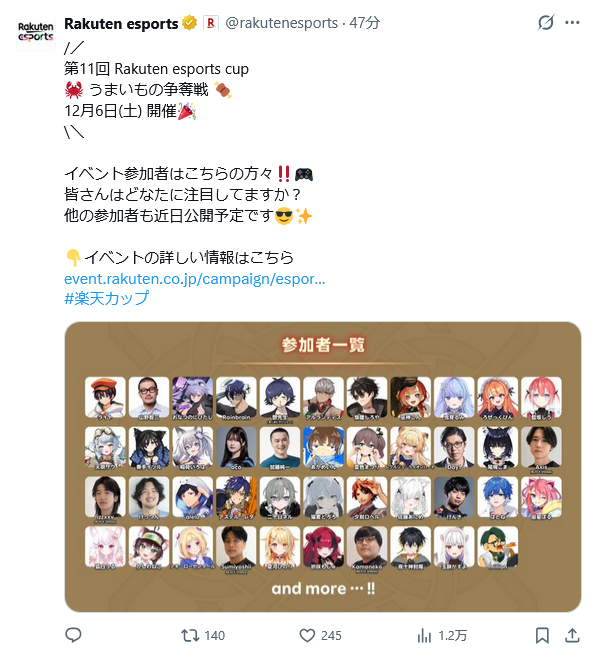
Task: Follow the event.rakuten.co.jp campaign link
Action: (x=194, y=279)
